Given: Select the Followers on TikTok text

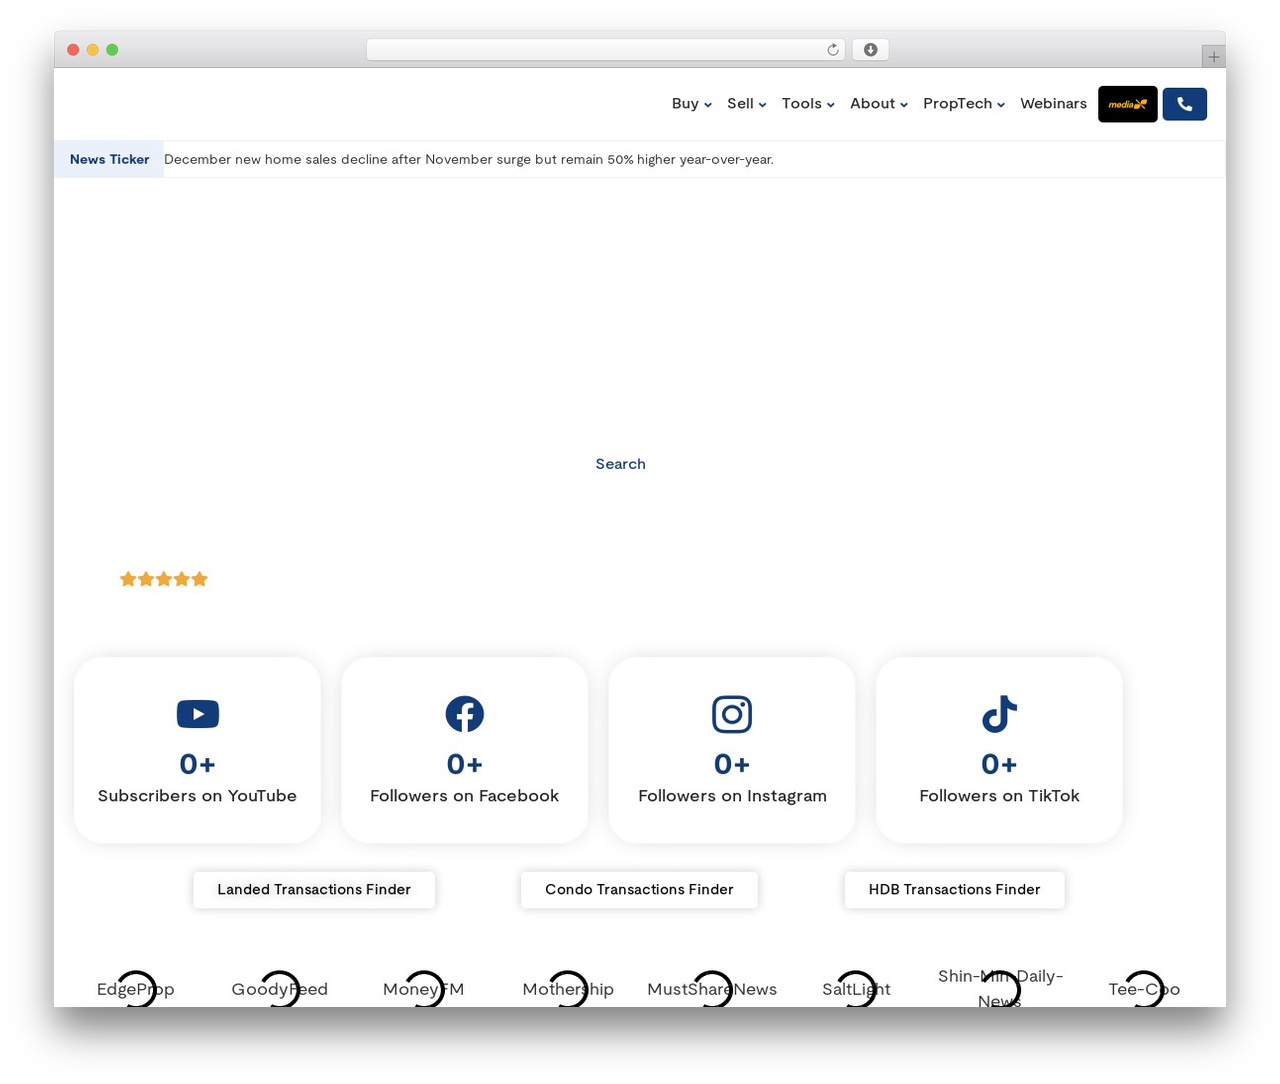Looking at the screenshot, I should [999, 796].
